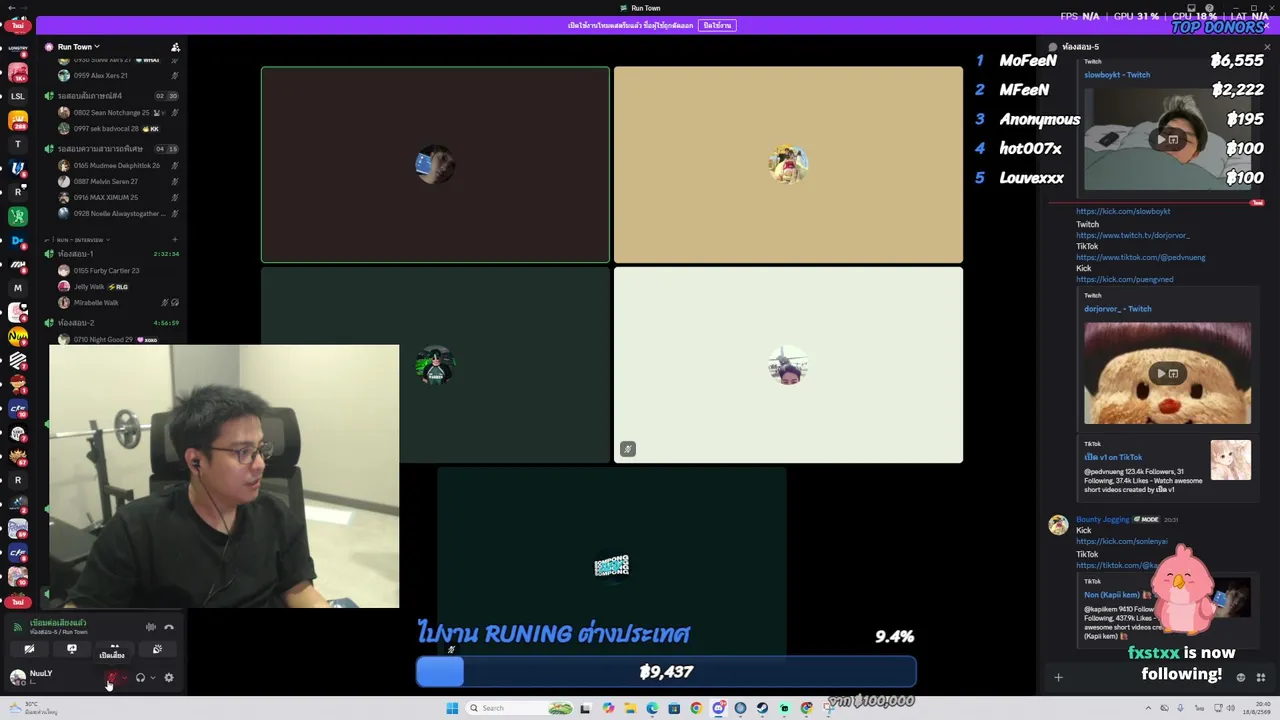Open the 'dorjorvor_ - Twitch' embed title

pyautogui.click(x=1118, y=309)
